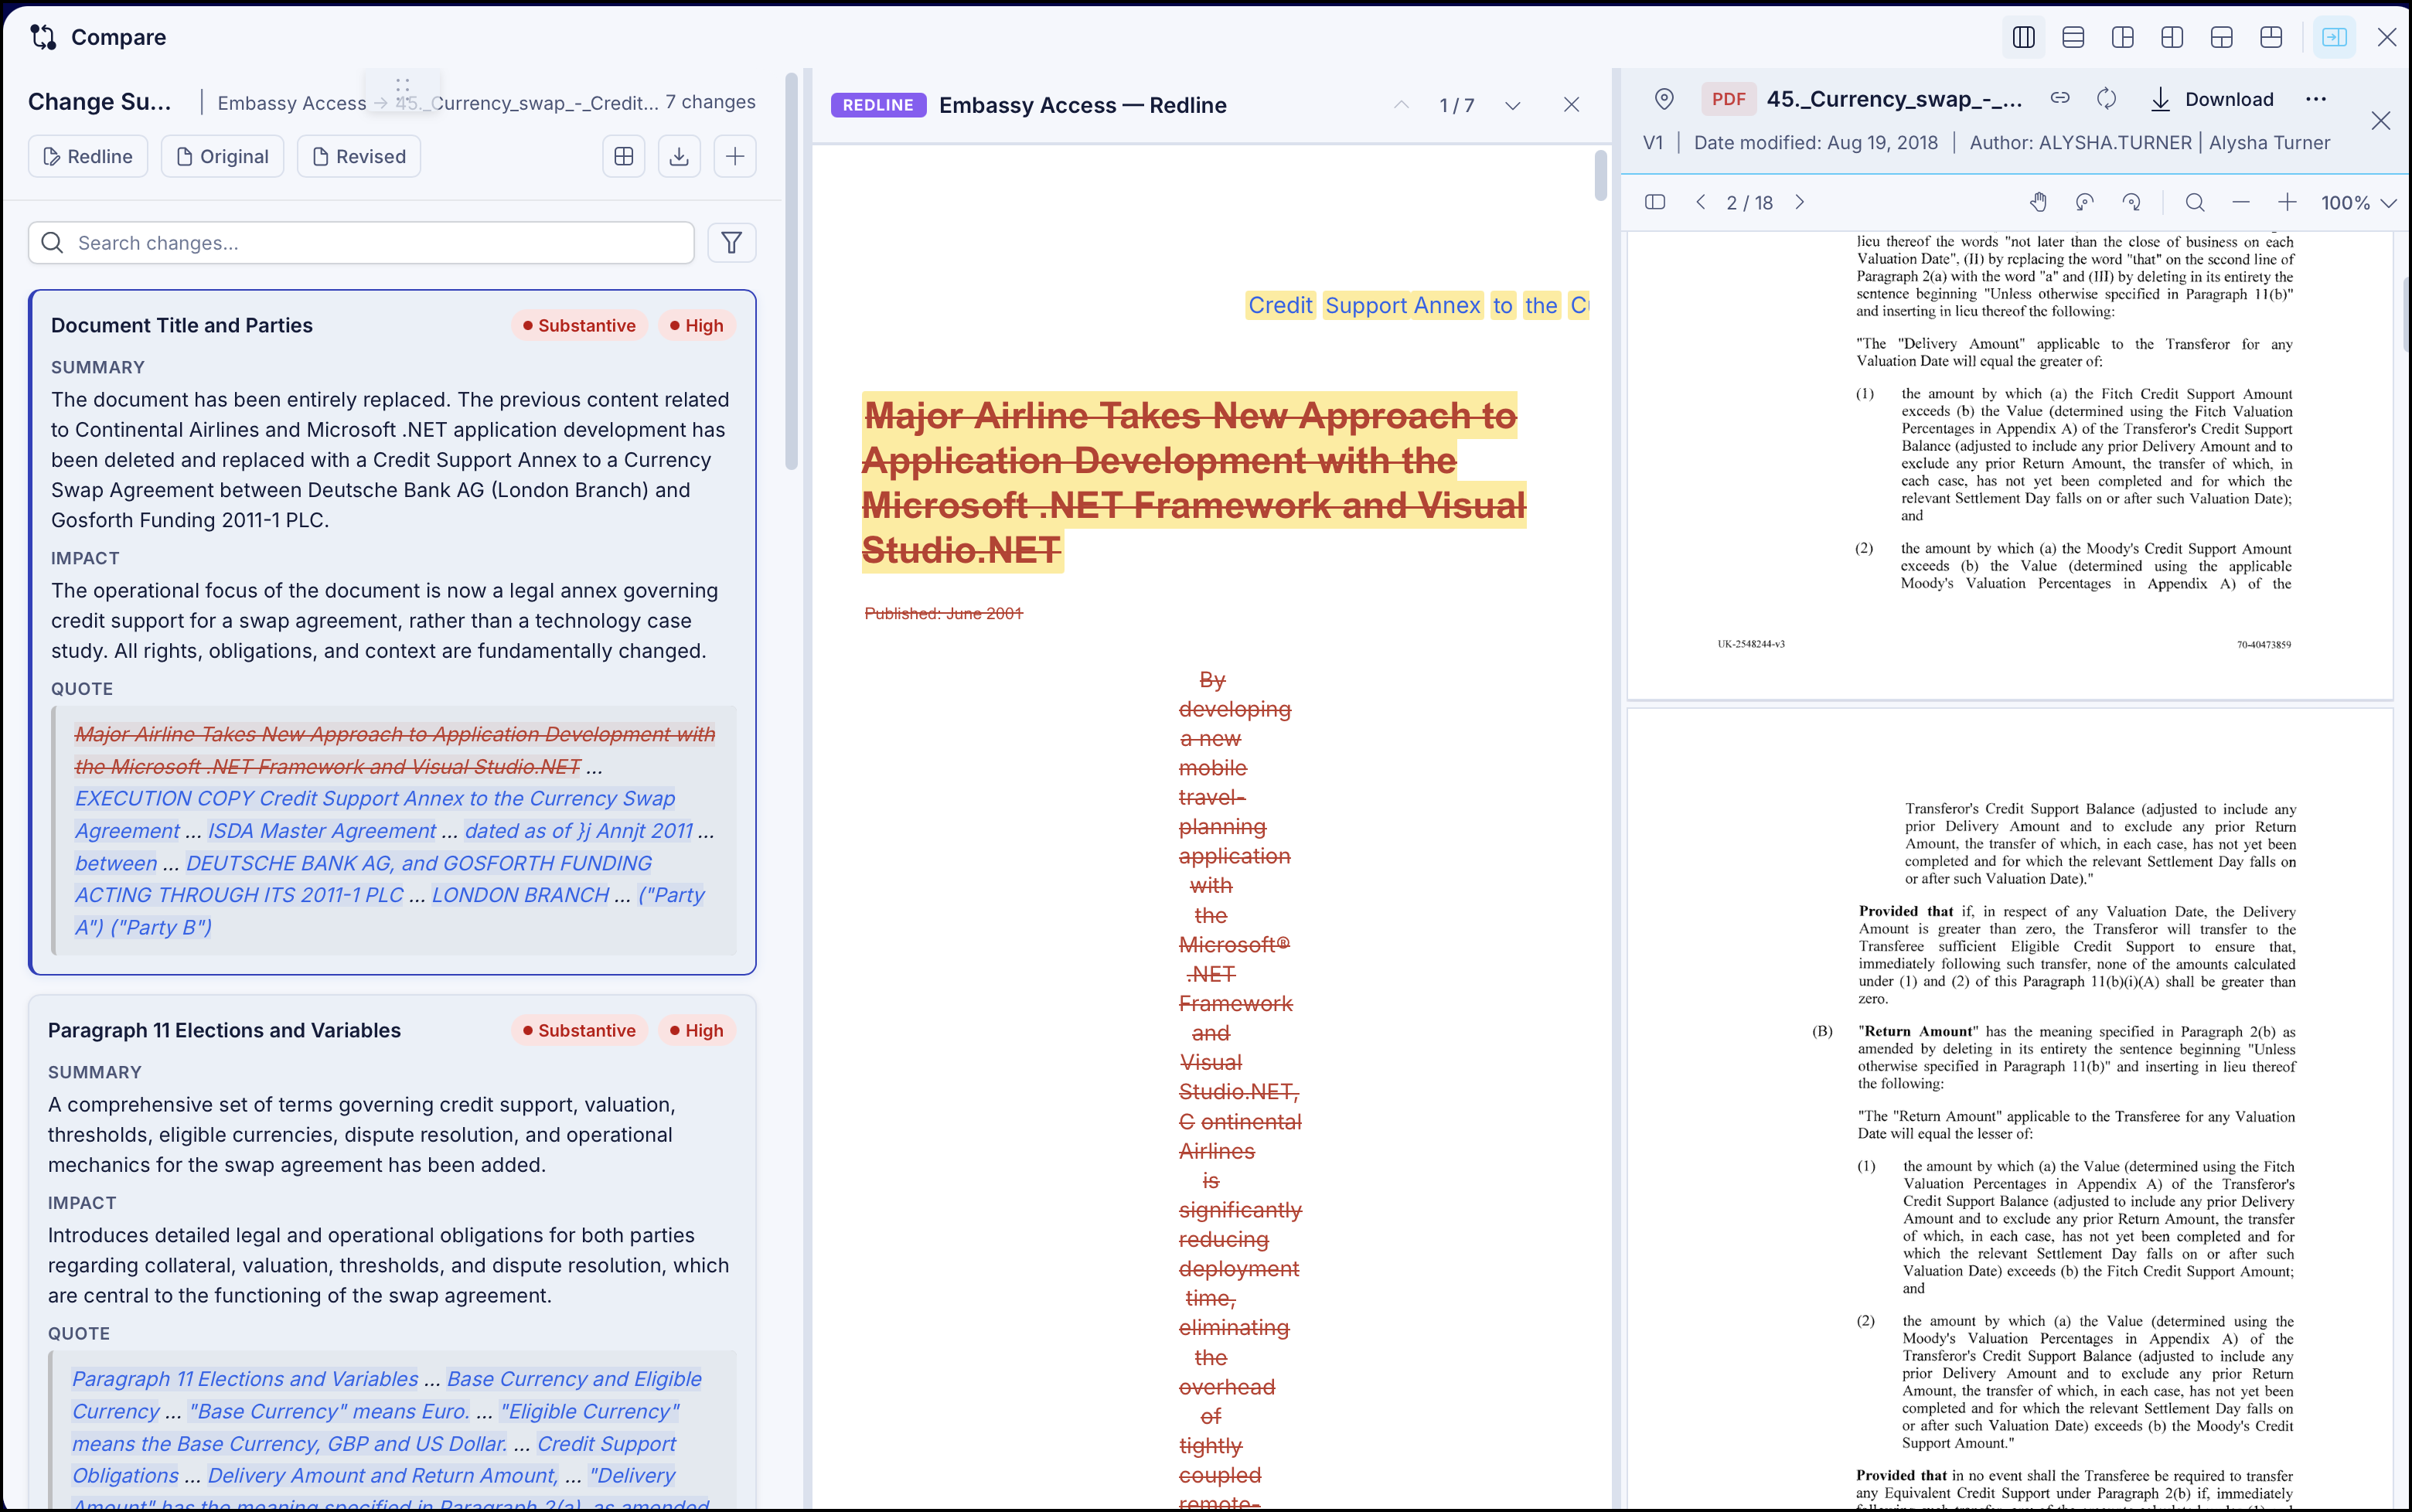Image resolution: width=2412 pixels, height=1512 pixels.
Task: Zoom out of the PDF
Action: (2241, 202)
